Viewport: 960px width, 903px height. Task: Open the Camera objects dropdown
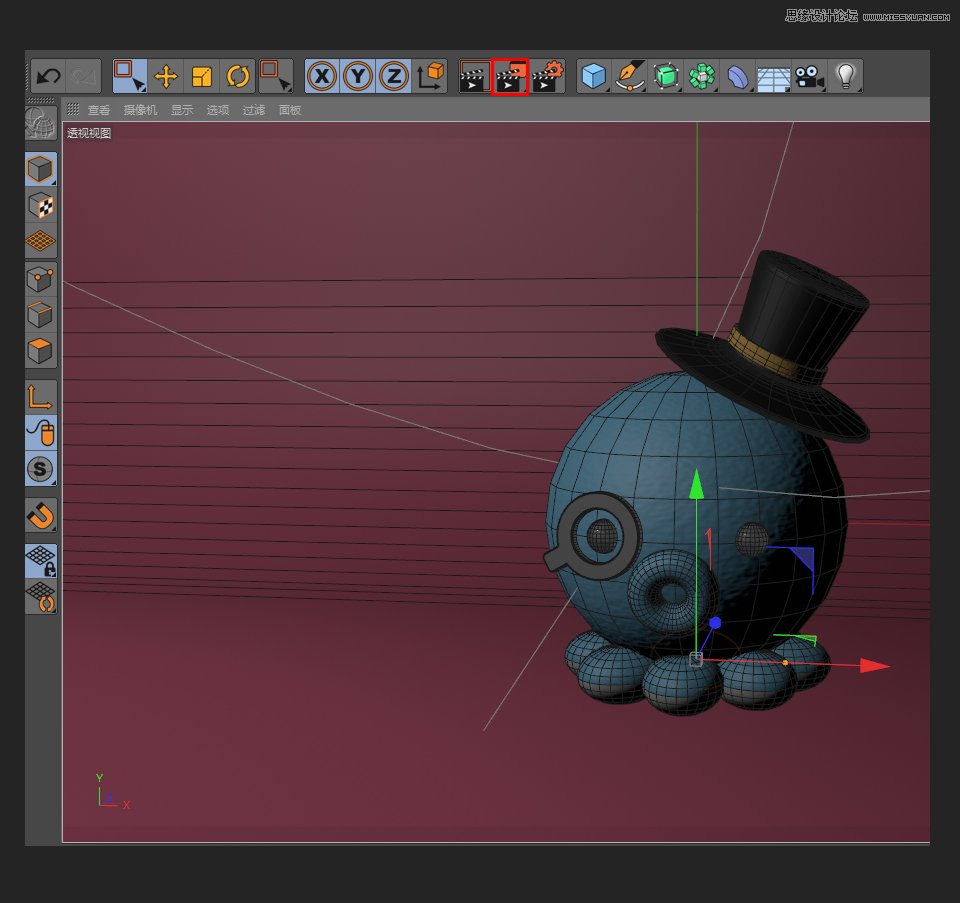(x=809, y=76)
